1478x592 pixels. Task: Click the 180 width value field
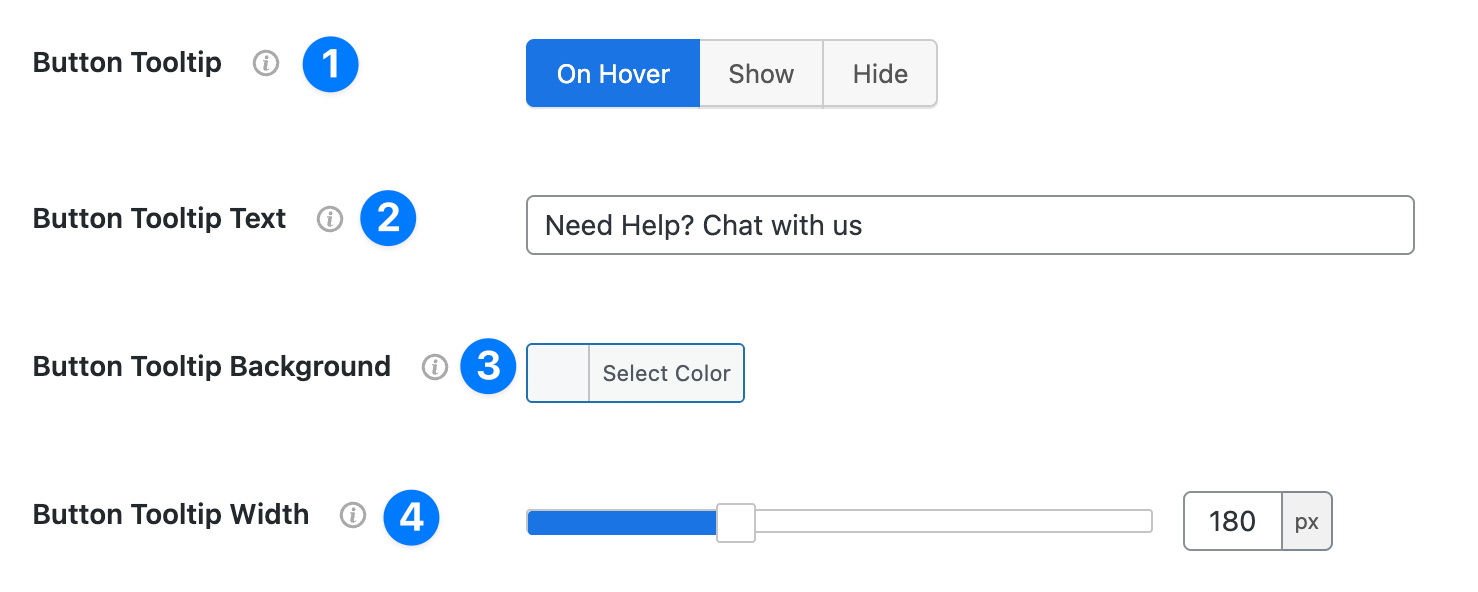[x=1232, y=521]
